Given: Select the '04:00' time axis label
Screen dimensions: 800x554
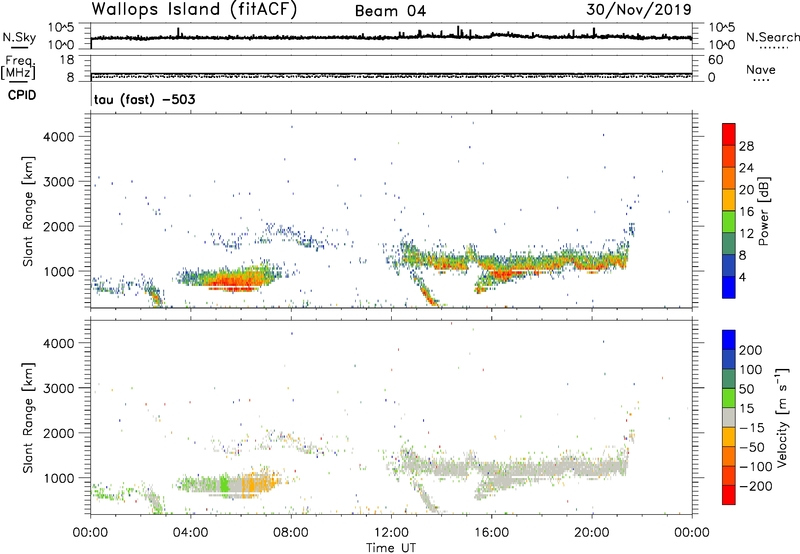Looking at the screenshot, I should tap(191, 533).
